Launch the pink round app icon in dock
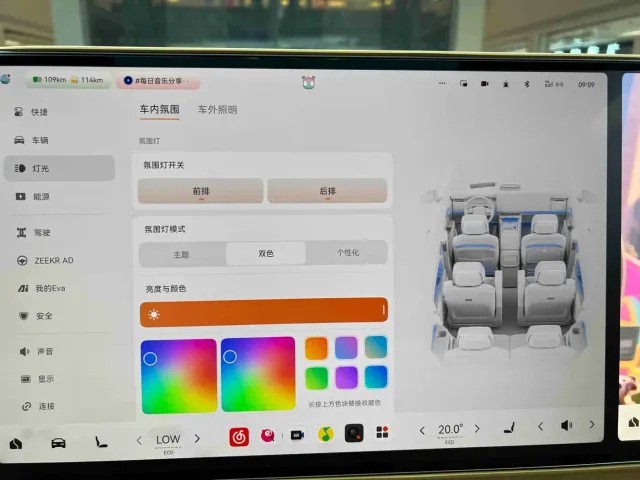This screenshot has height=480, width=640. (268, 436)
